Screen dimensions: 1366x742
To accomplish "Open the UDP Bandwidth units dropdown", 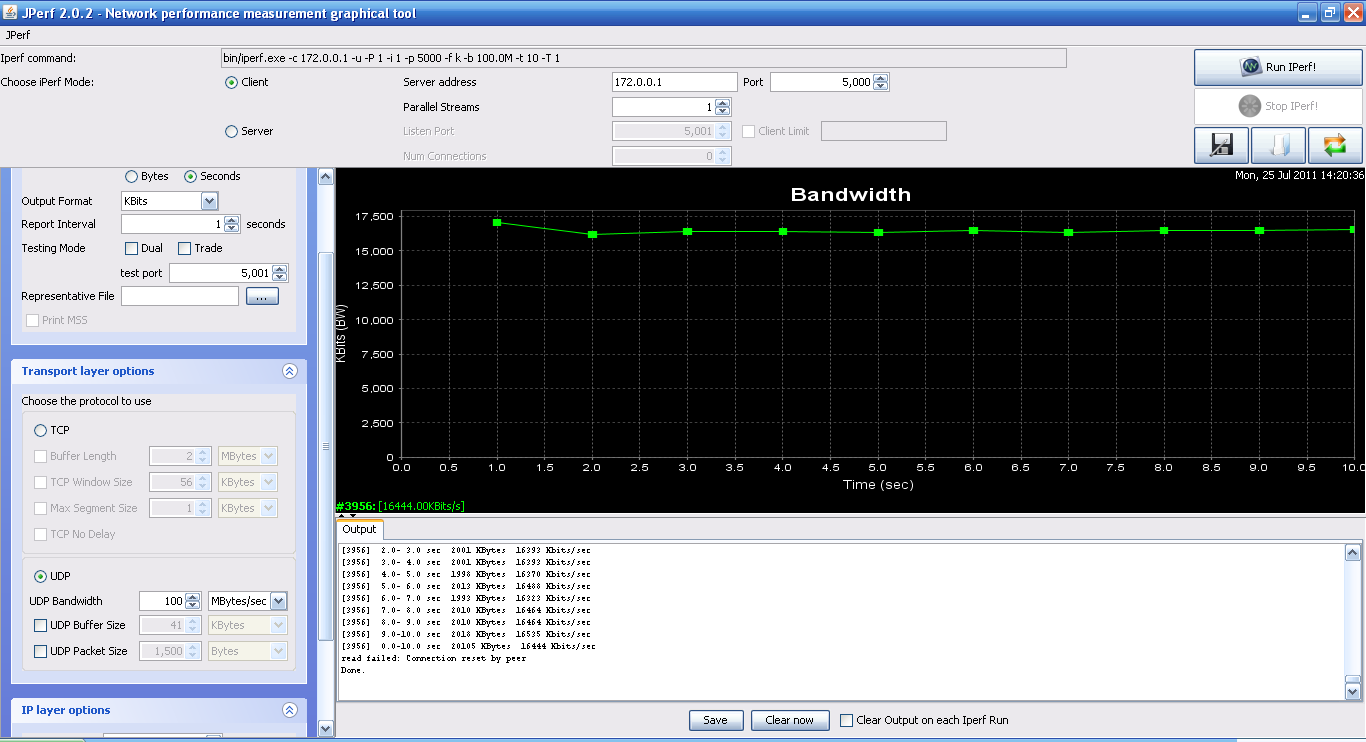I will (x=278, y=601).
